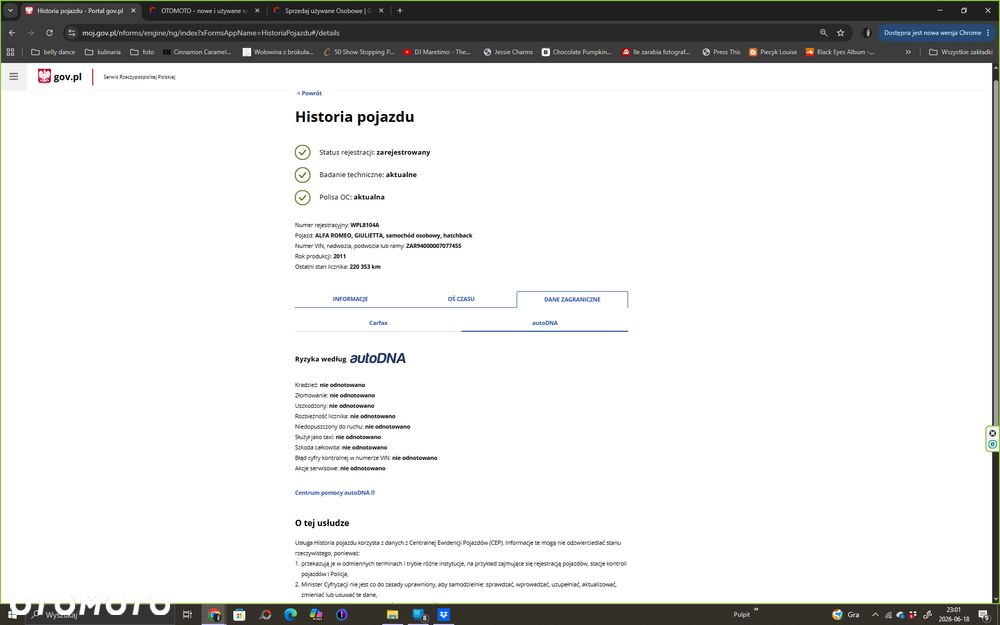This screenshot has width=1000, height=625.
Task: Open the tab search dropdown arrow
Action: click(x=10, y=10)
